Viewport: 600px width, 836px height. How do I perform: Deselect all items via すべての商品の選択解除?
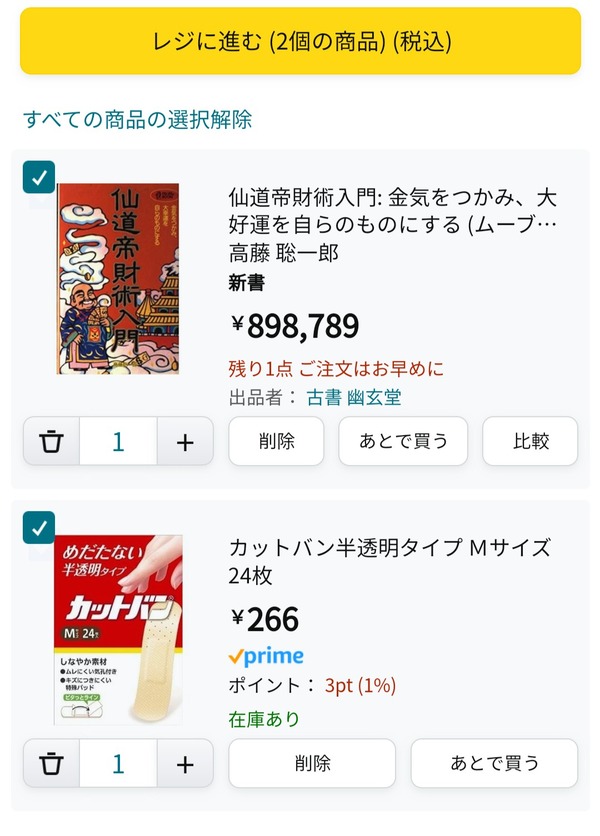[x=138, y=119]
